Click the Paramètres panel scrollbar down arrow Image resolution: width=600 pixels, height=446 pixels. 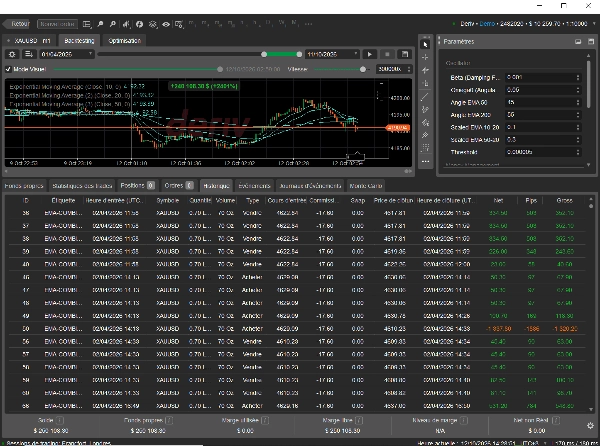coord(588,165)
